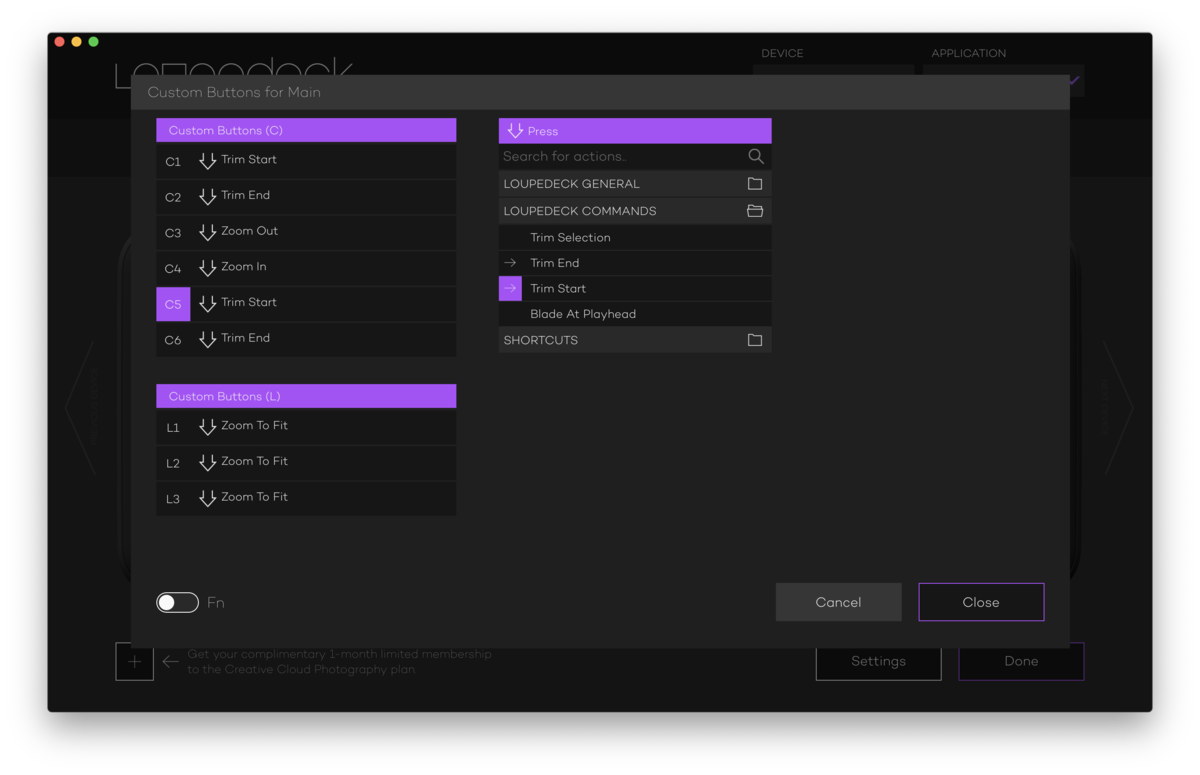
Task: Toggle the Fn switch
Action: (x=177, y=602)
